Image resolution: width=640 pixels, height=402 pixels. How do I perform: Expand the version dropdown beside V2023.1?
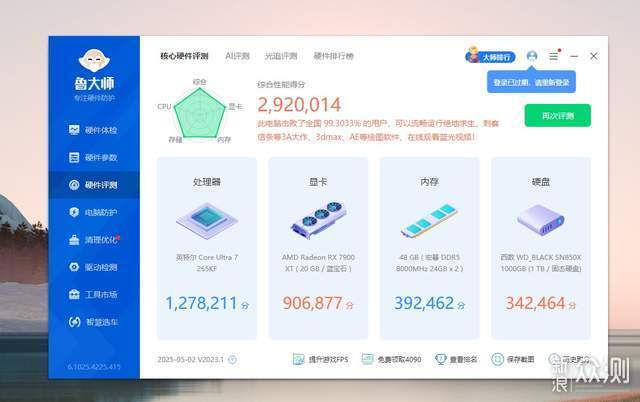pos(232,360)
